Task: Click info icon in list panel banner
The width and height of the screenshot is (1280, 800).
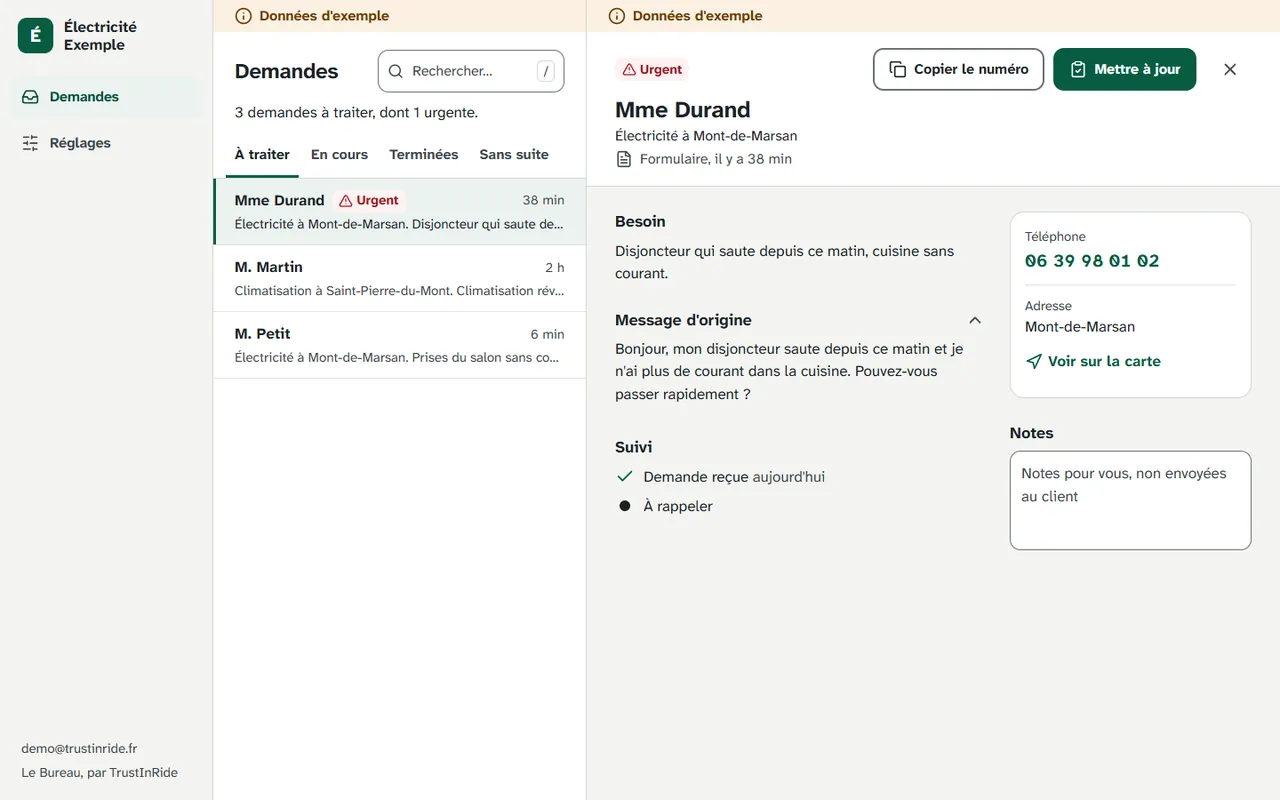Action: point(243,16)
